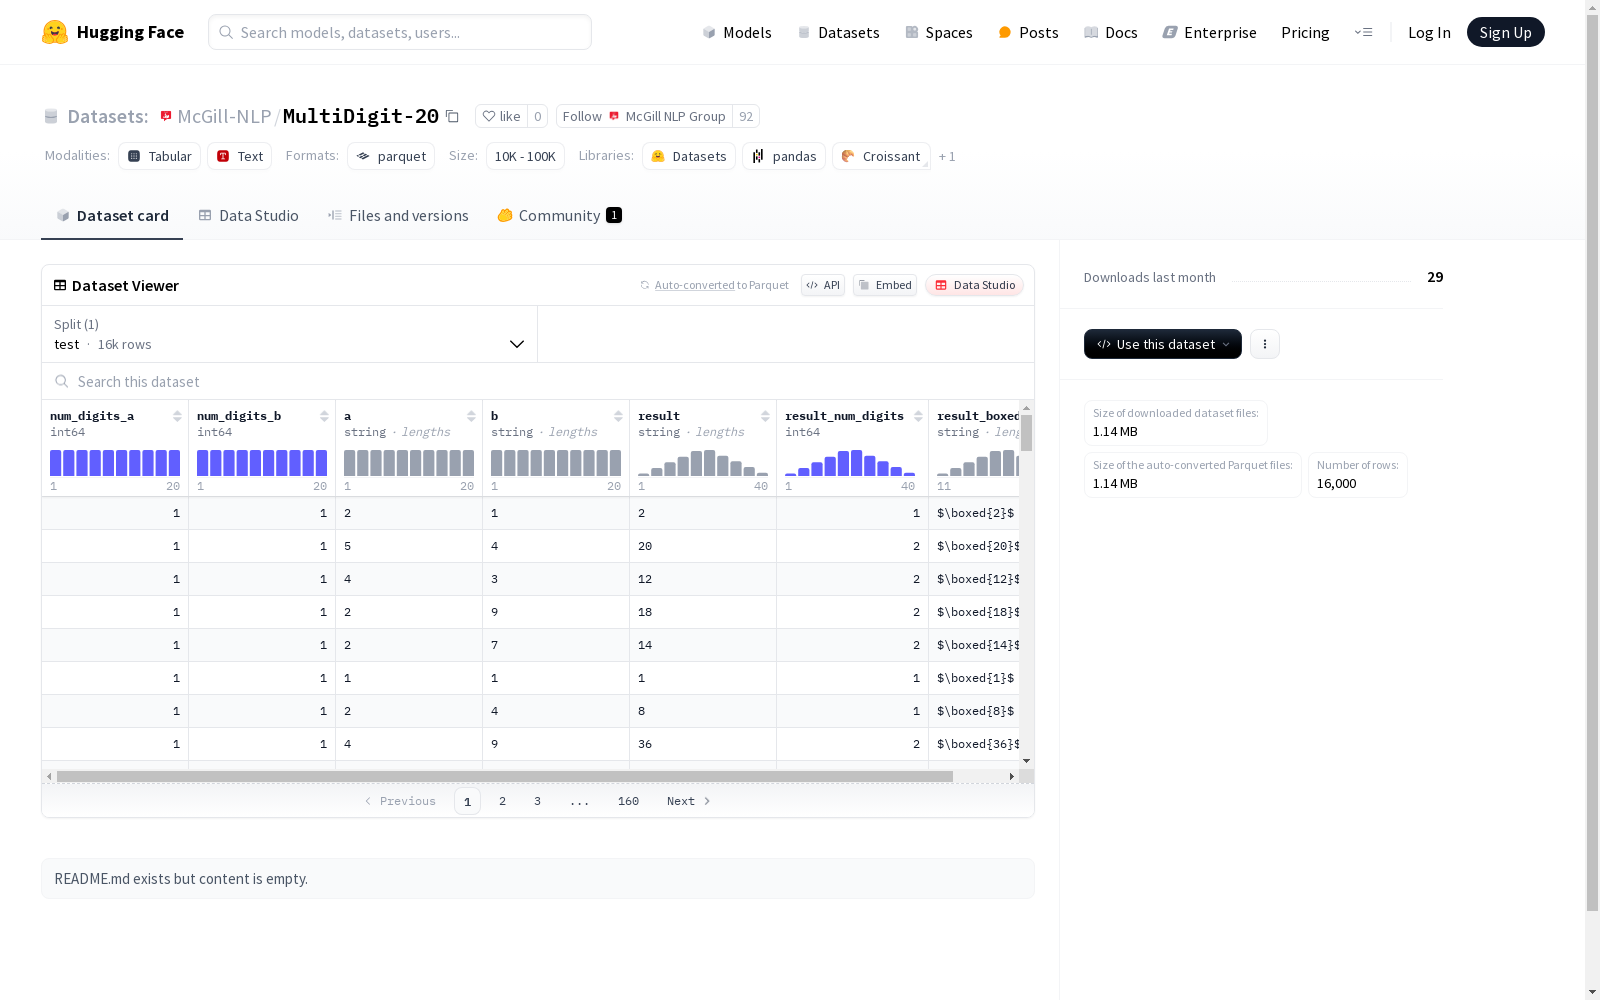
Task: Switch to the Dataset card tab
Action: coord(112,215)
